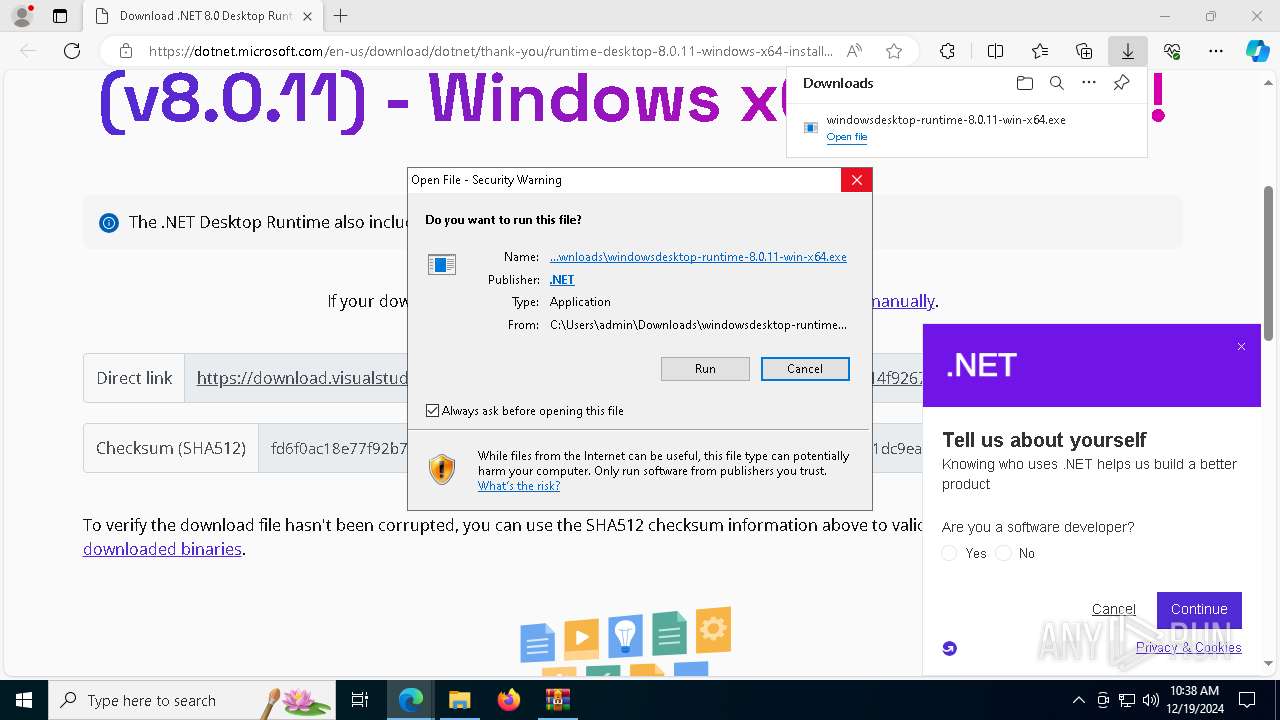The image size is (1280, 720).
Task: Open the tab actions menu icon
Action: click(x=60, y=16)
